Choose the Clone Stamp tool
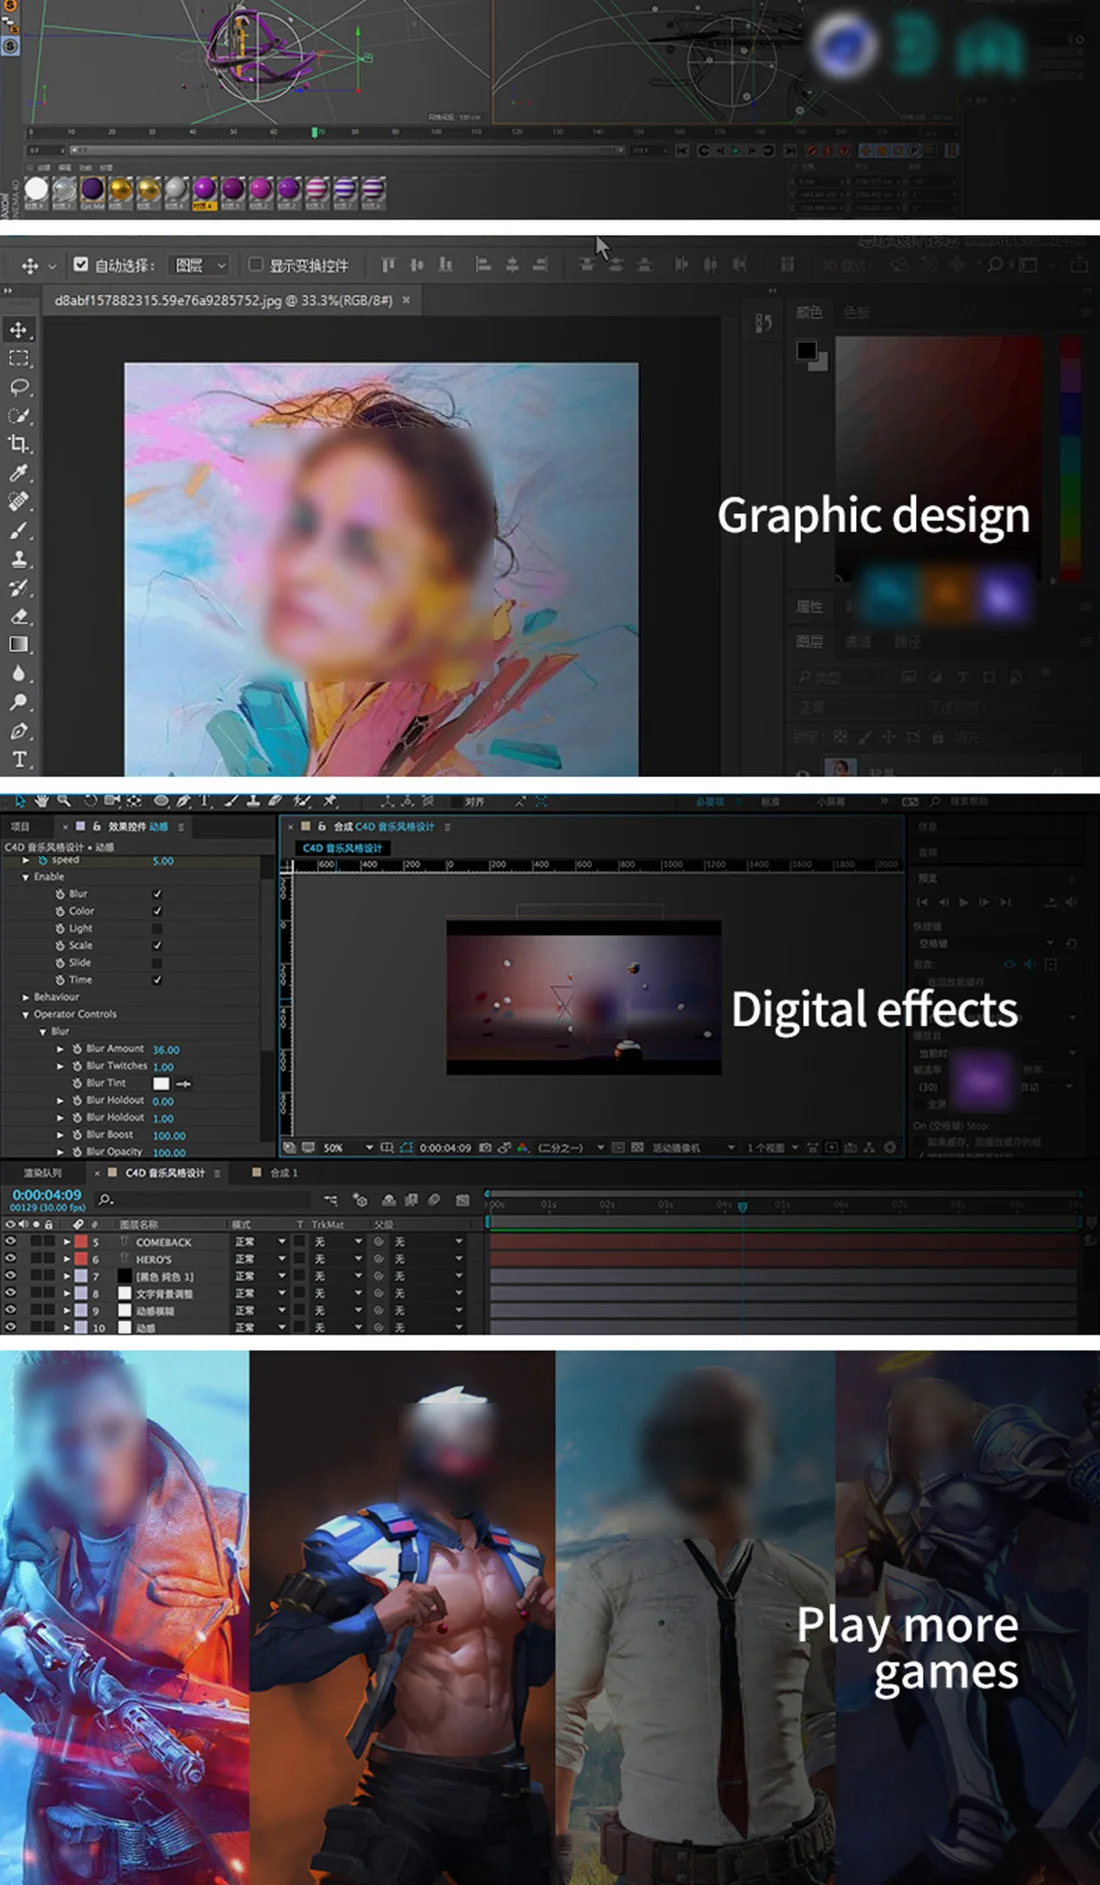Screen dimensions: 1100x1885 pos(19,559)
